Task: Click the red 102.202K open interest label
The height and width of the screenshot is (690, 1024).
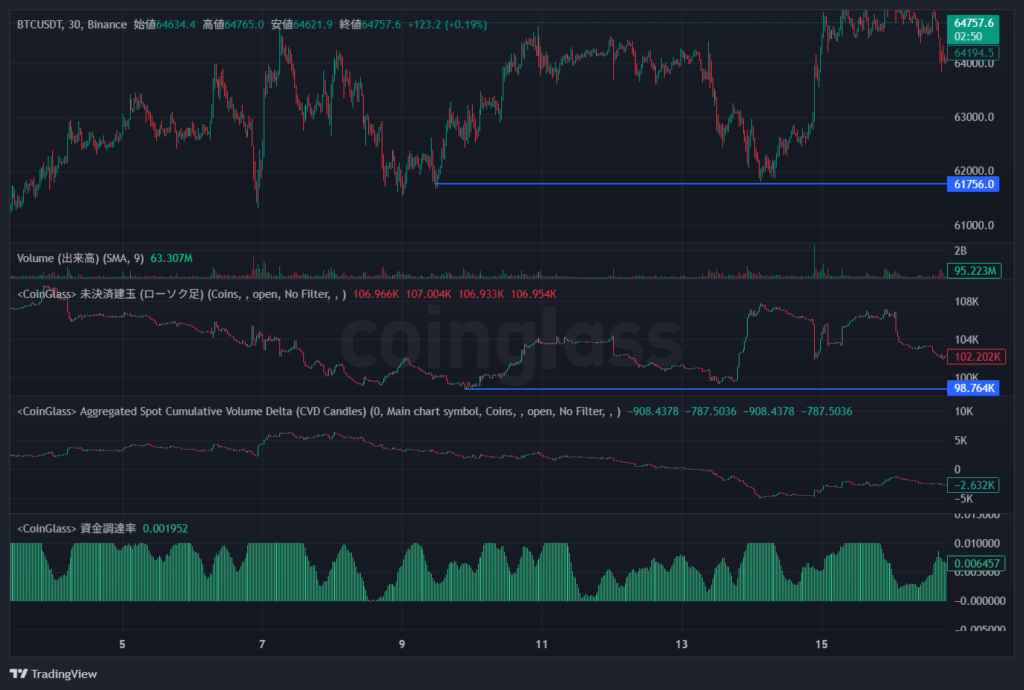Action: click(x=976, y=357)
